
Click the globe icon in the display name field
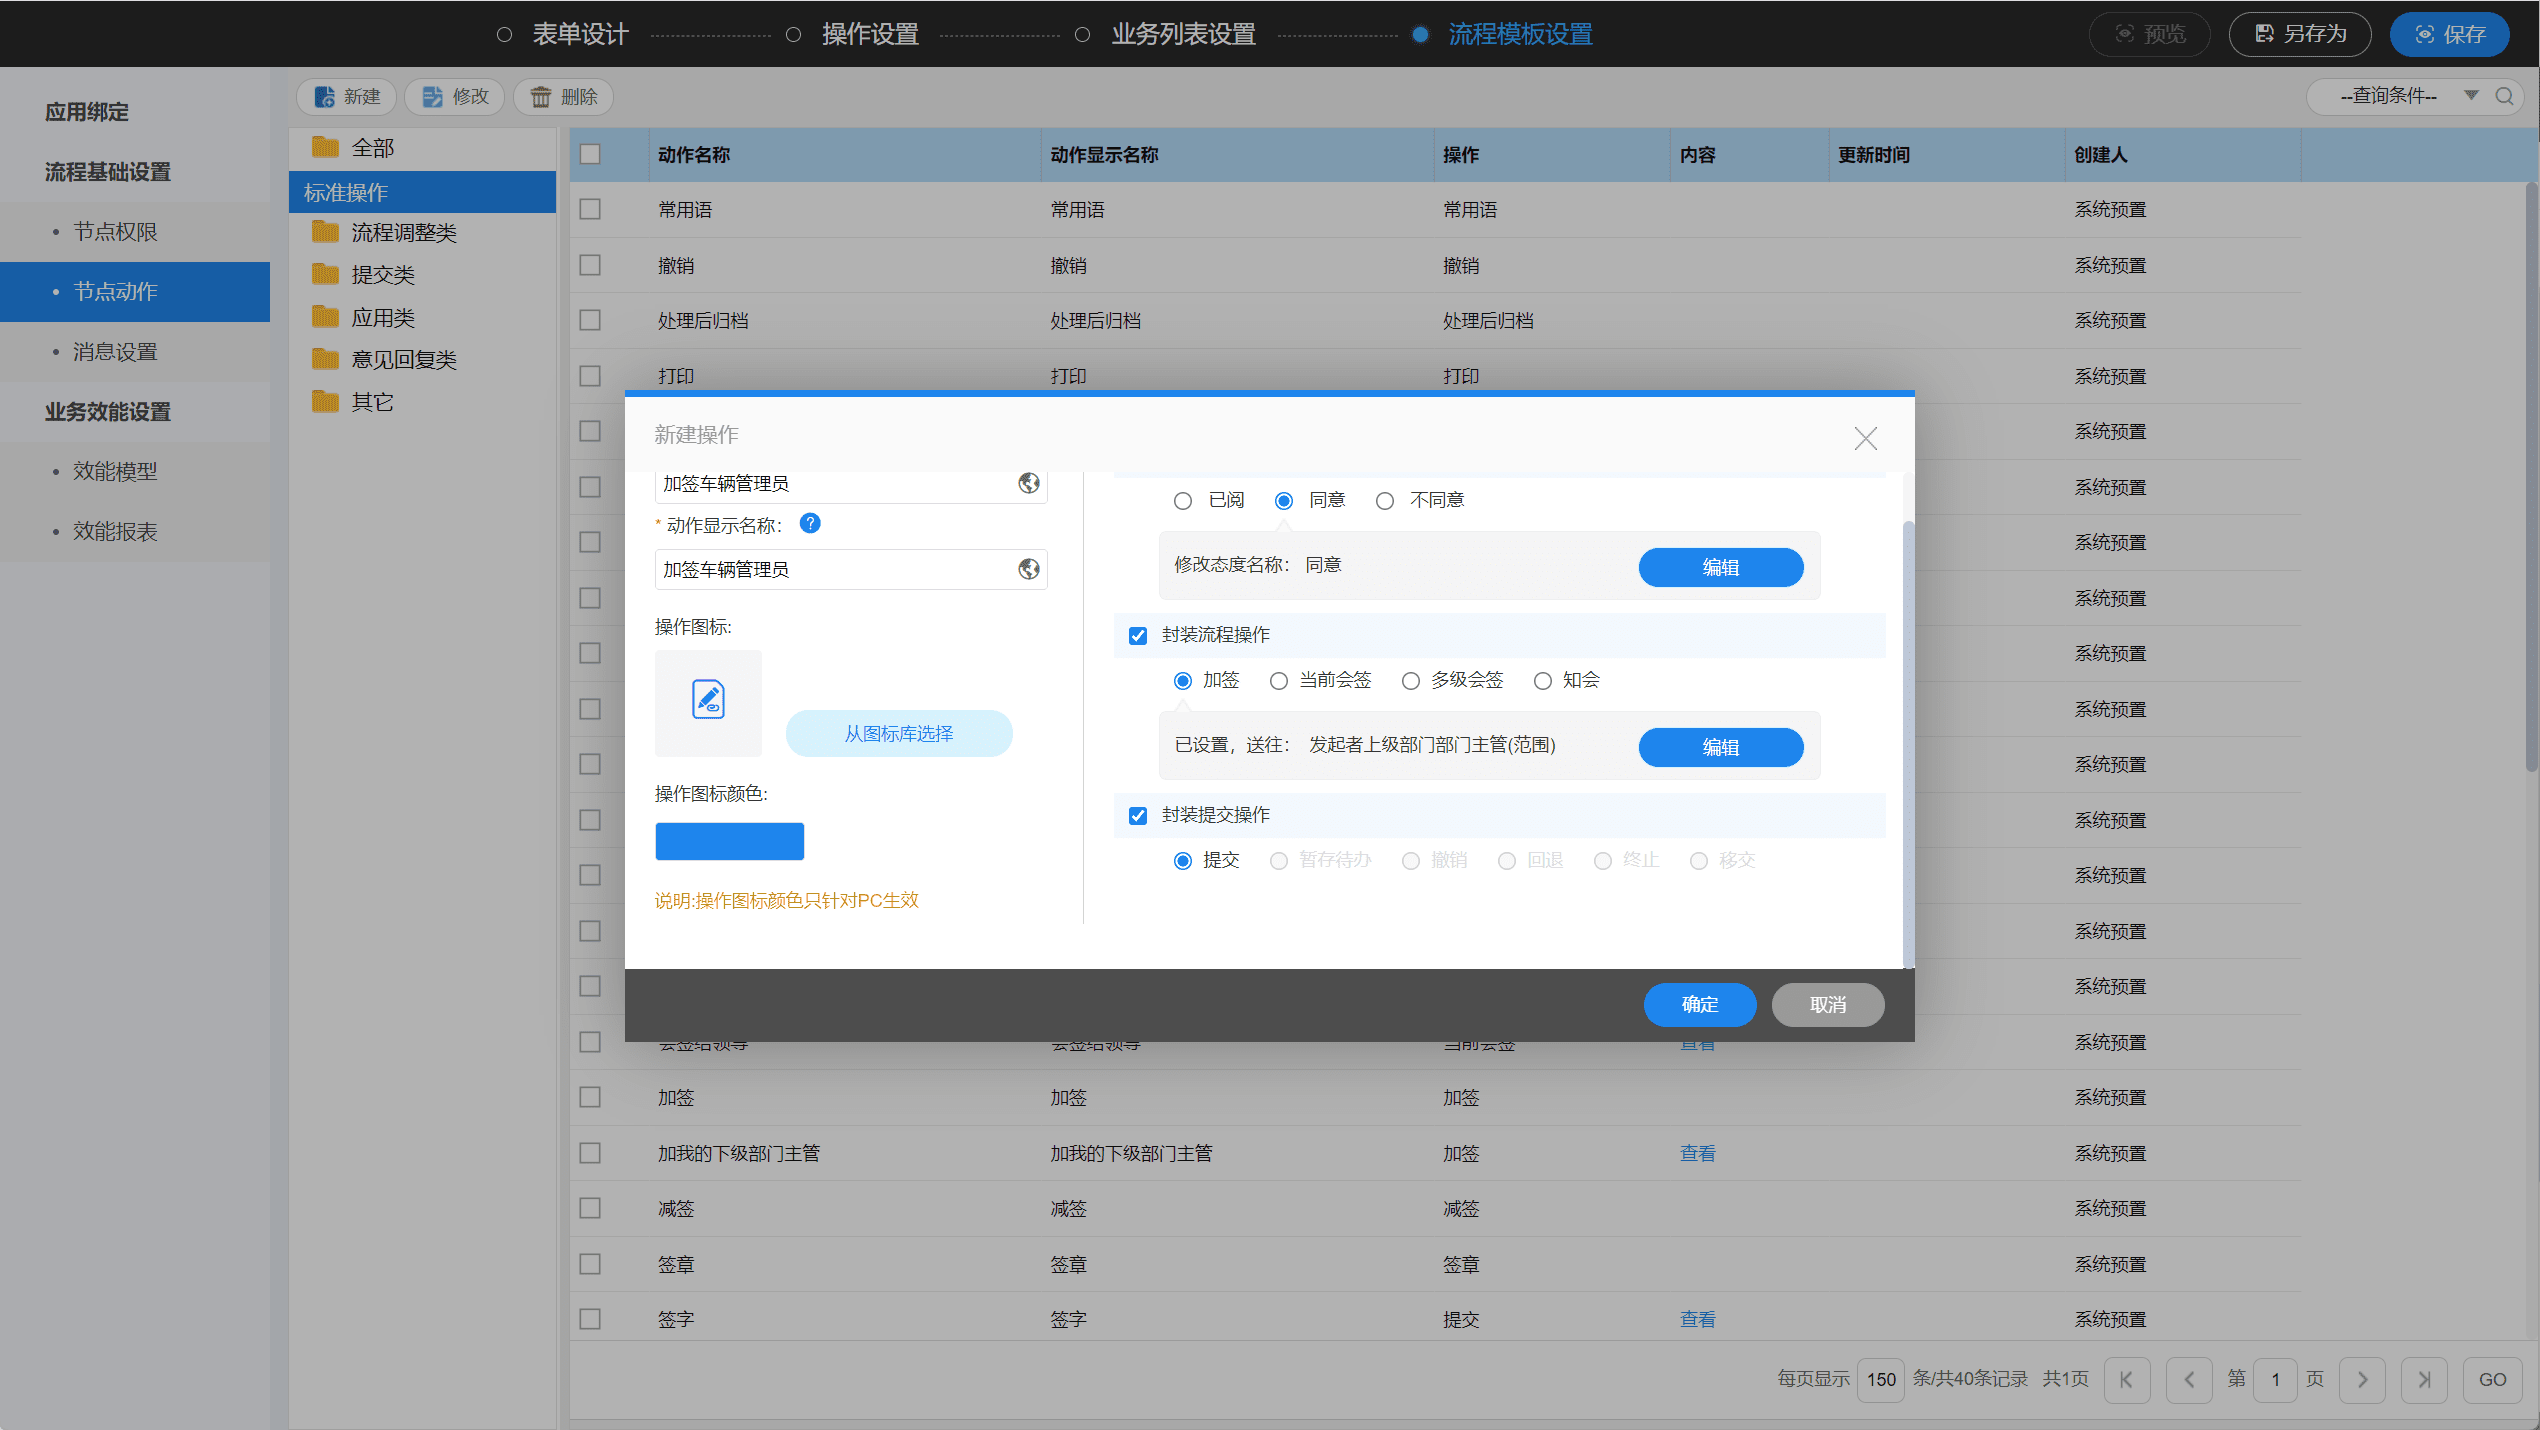tap(1028, 569)
